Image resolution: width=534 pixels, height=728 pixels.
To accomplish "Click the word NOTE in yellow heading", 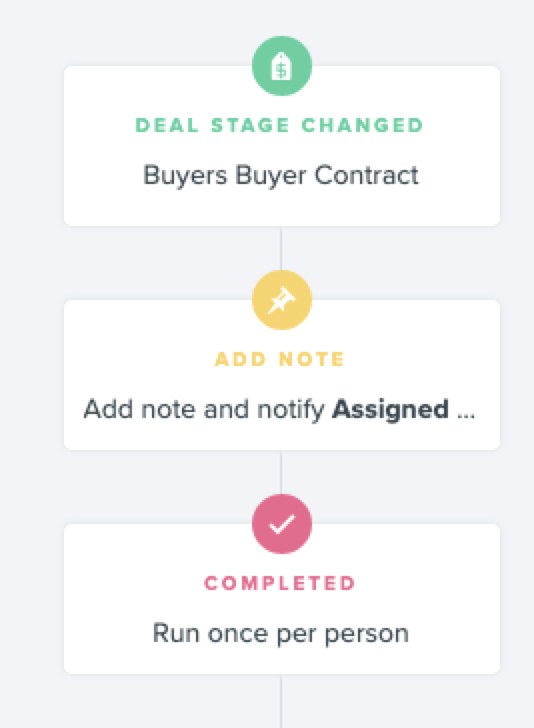I will (312, 359).
